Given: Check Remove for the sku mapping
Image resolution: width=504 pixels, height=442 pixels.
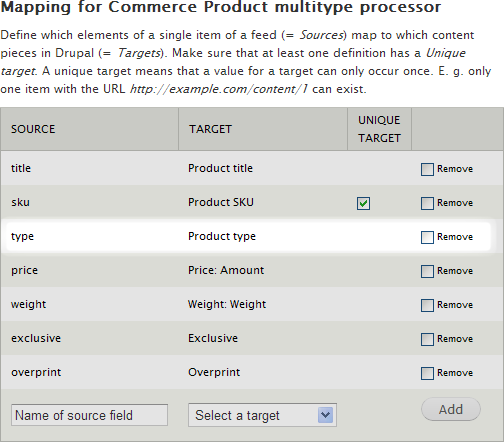Looking at the screenshot, I should pyautogui.click(x=427, y=203).
